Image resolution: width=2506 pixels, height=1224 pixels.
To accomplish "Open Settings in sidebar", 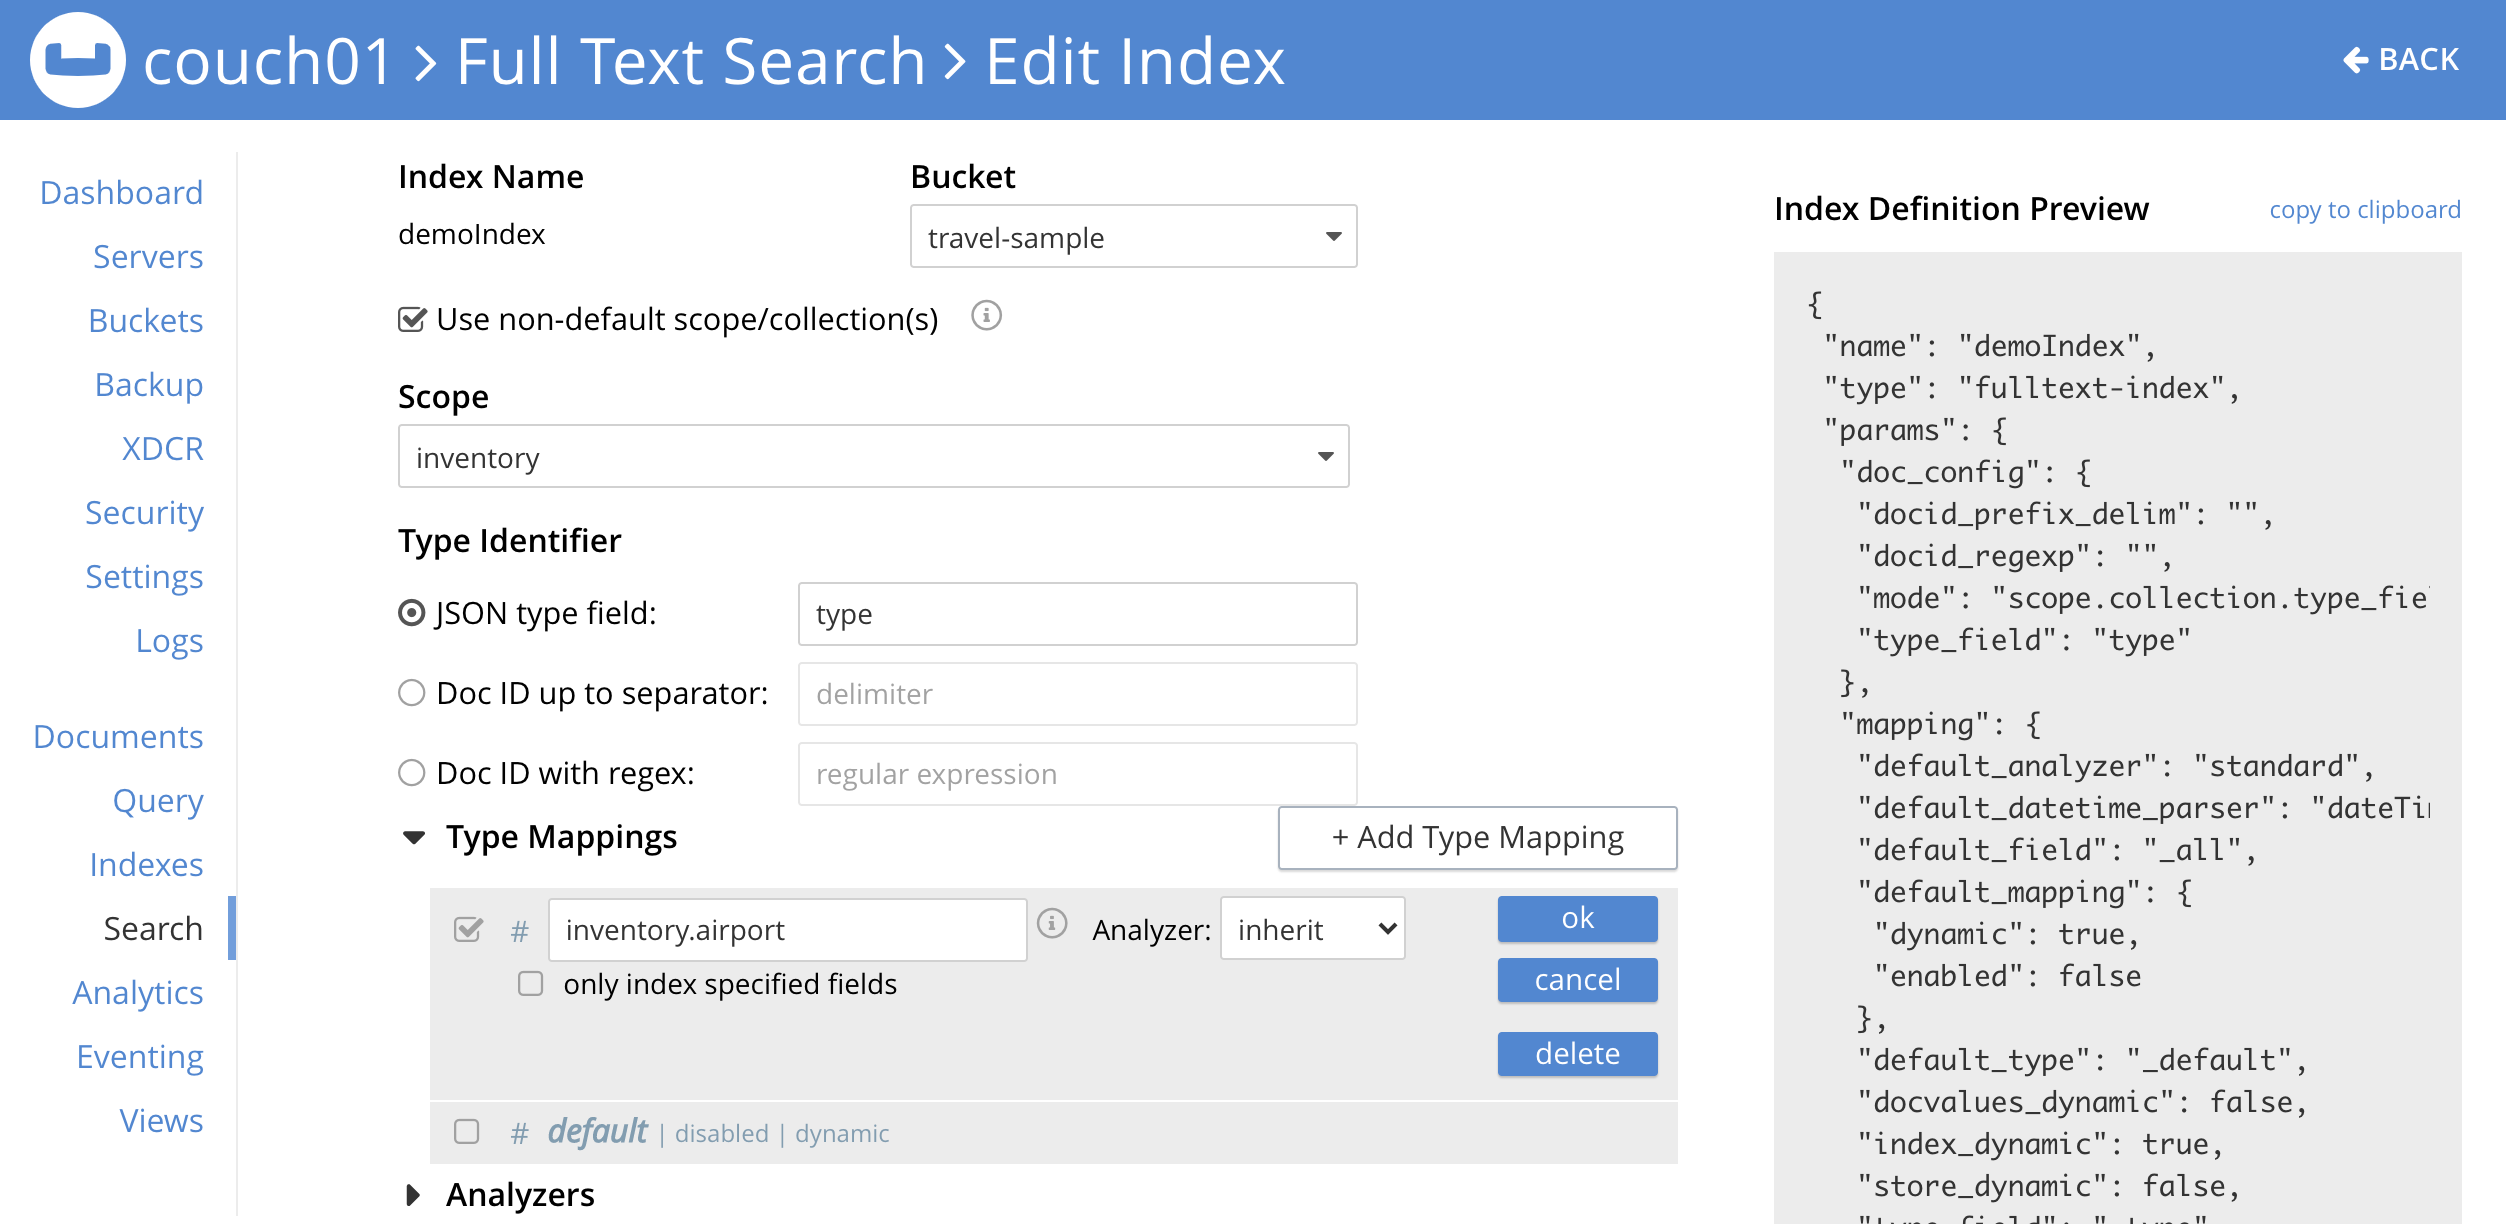I will pyautogui.click(x=144, y=577).
